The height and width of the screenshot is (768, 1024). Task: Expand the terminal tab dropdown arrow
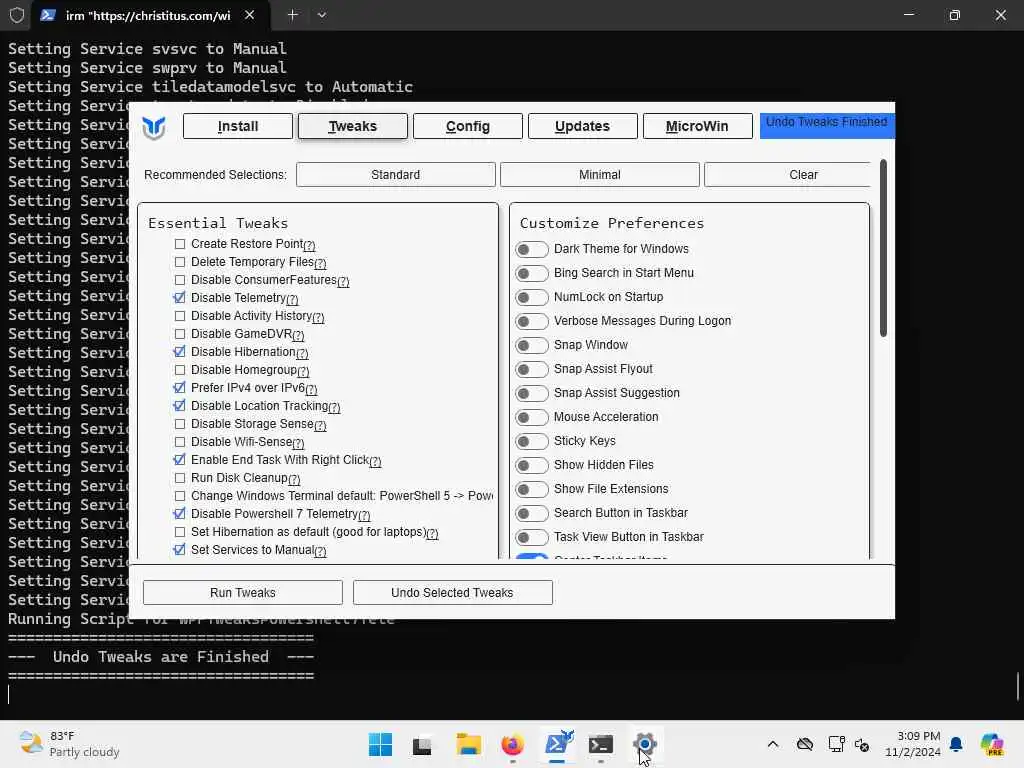click(x=321, y=15)
